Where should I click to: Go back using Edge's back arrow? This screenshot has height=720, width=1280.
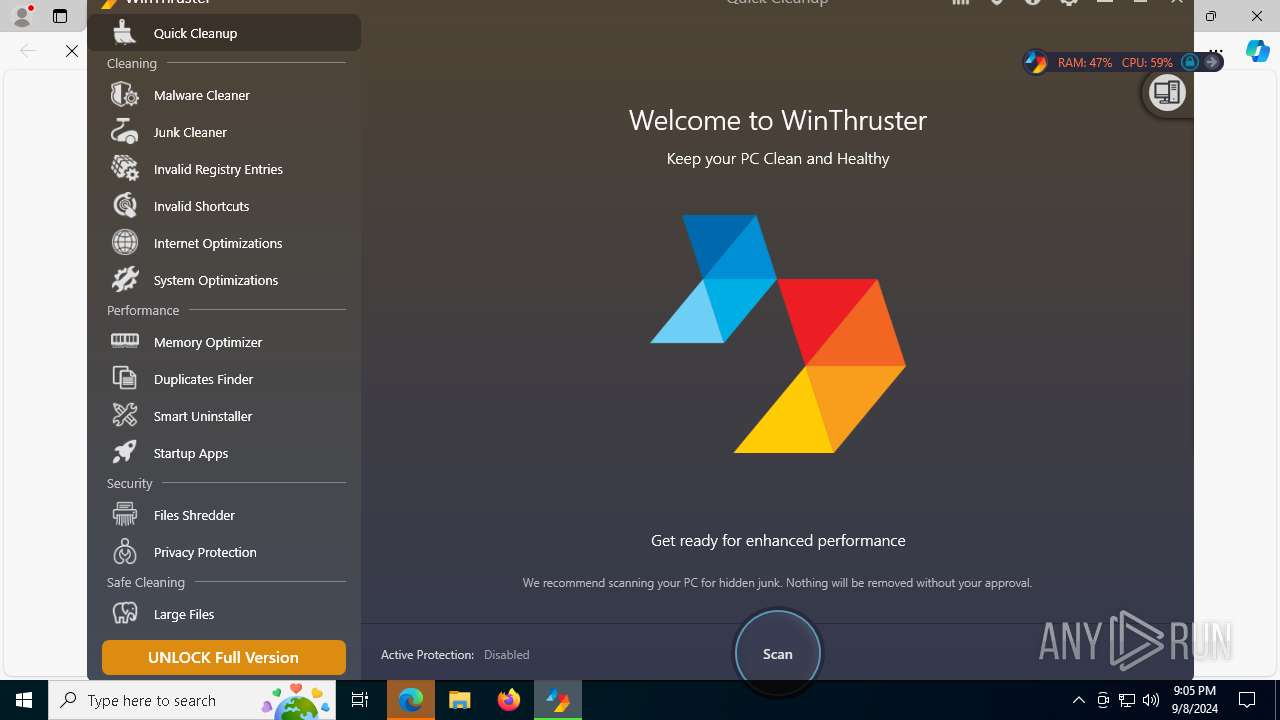point(28,51)
